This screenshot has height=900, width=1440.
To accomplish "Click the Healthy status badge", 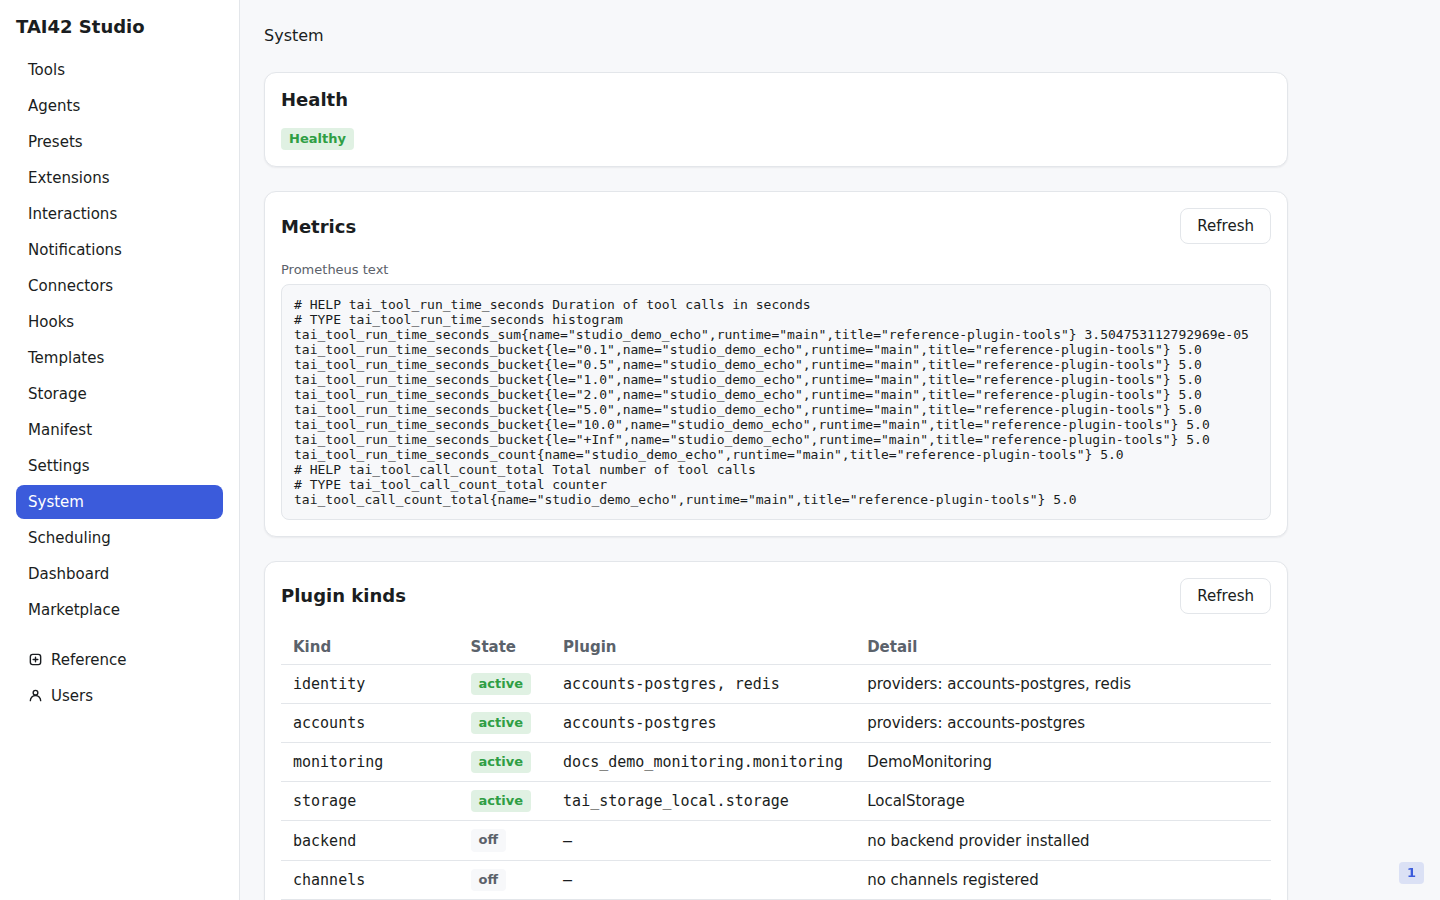I will coord(317,139).
